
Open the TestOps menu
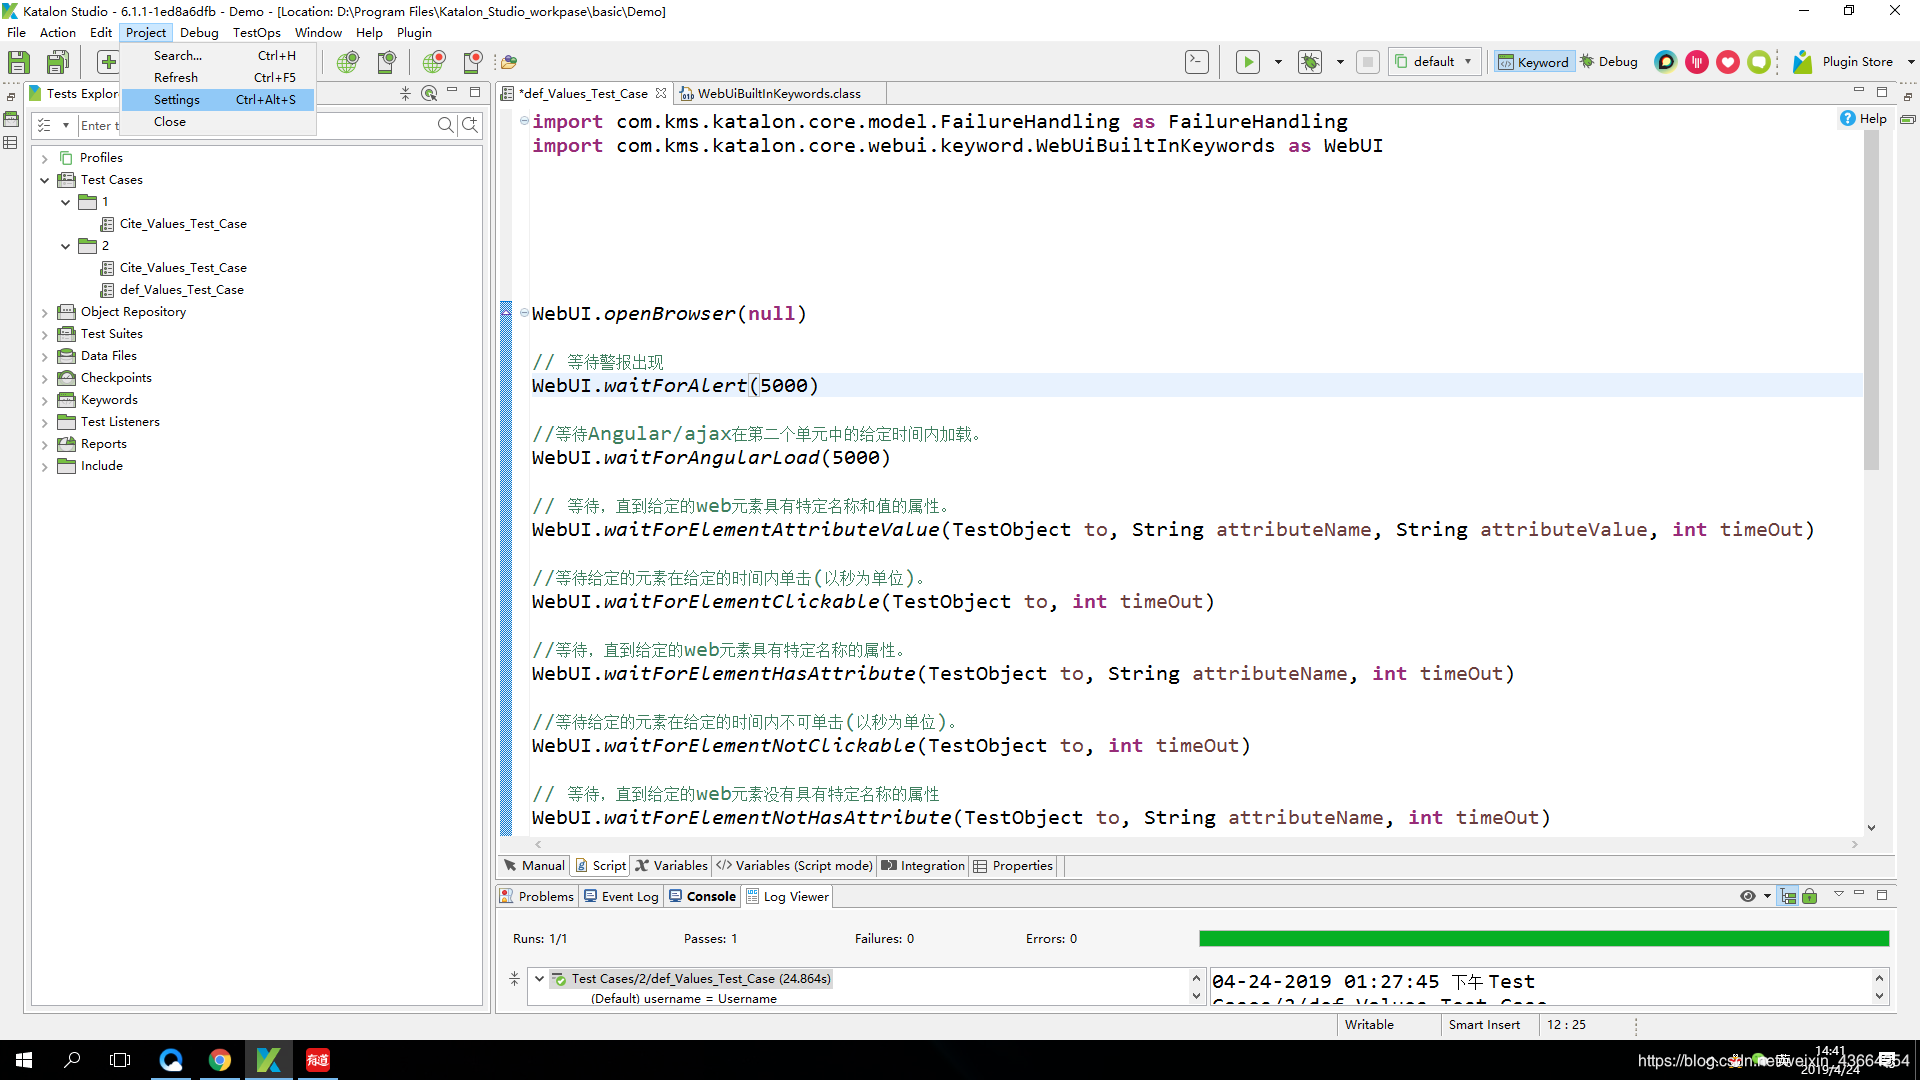256,33
